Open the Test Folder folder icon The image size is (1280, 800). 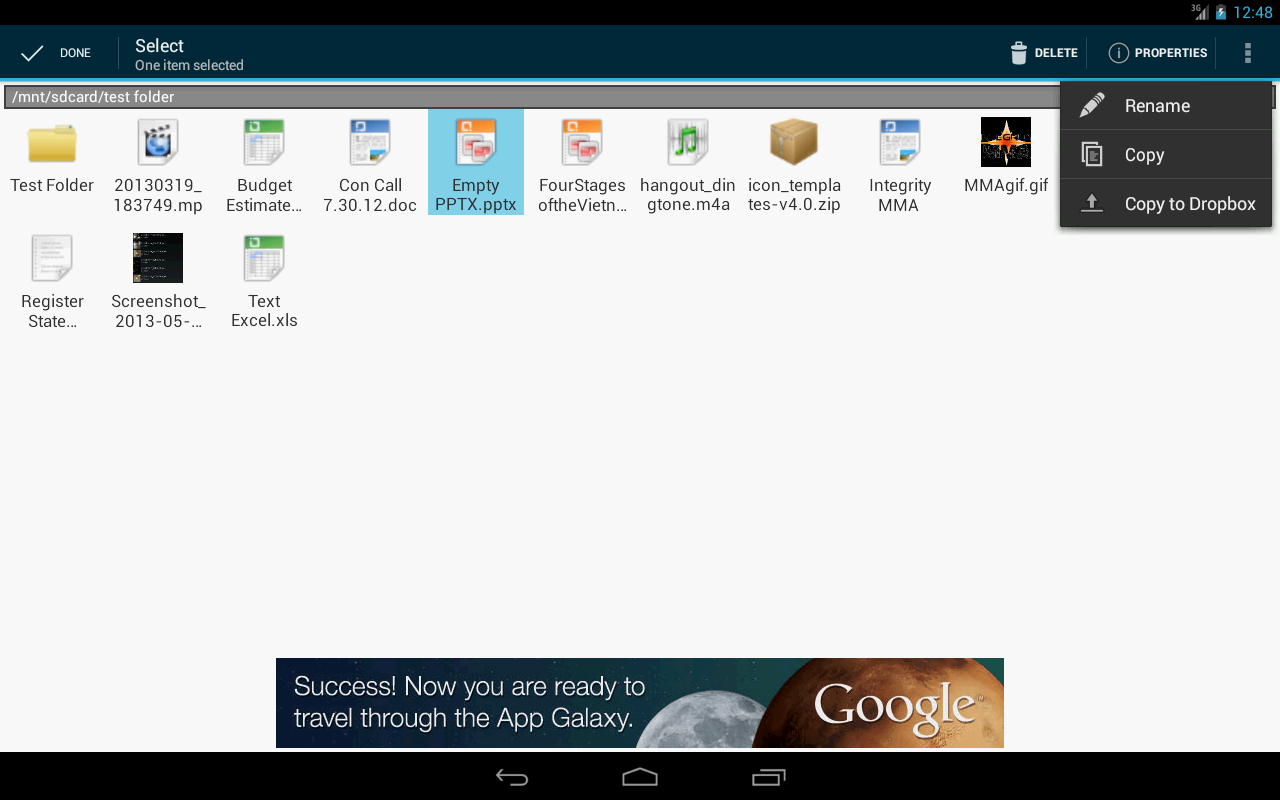(x=52, y=143)
